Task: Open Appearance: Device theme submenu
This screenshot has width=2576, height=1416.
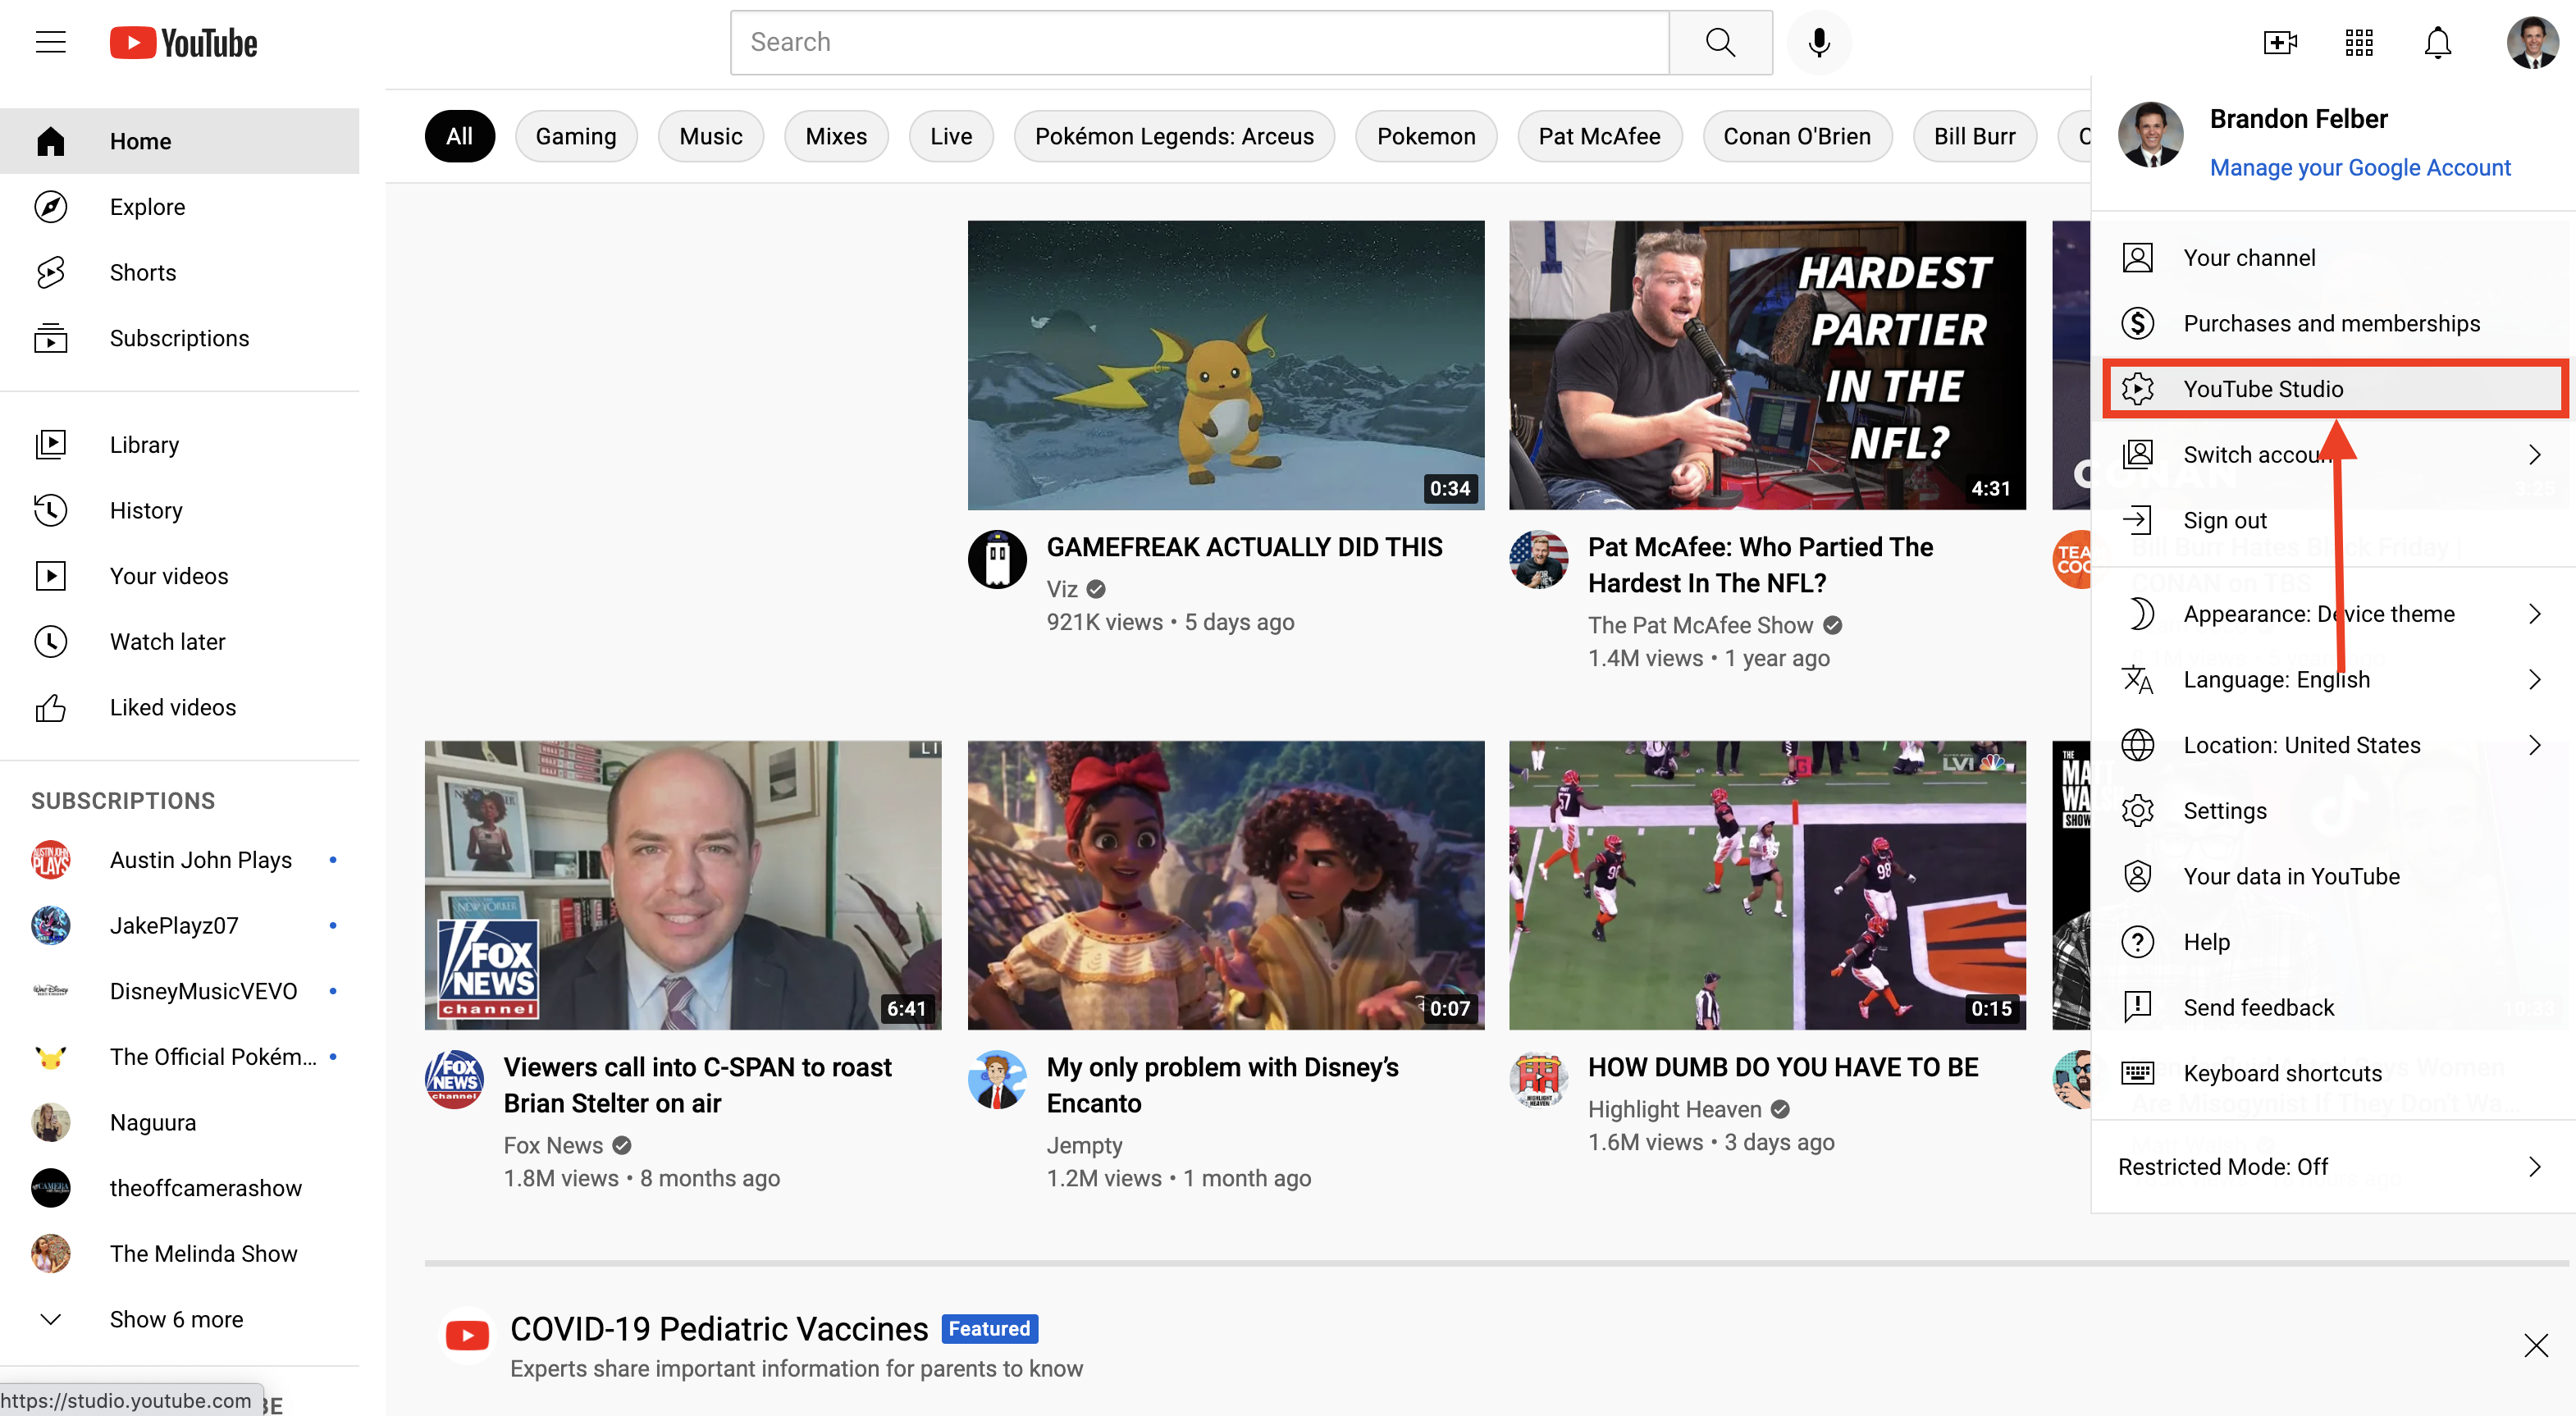Action: (x=2333, y=614)
